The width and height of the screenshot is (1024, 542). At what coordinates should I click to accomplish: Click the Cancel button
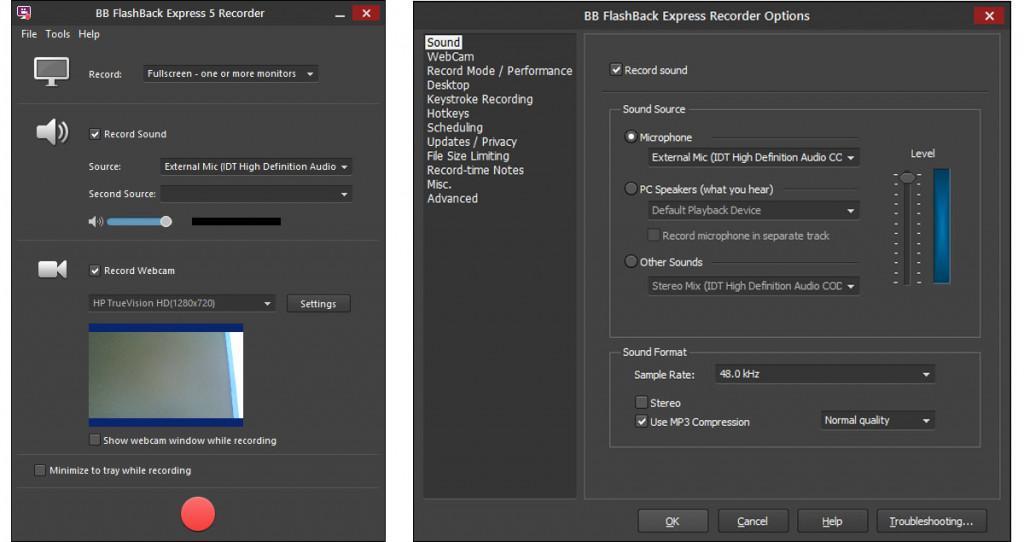click(x=752, y=521)
